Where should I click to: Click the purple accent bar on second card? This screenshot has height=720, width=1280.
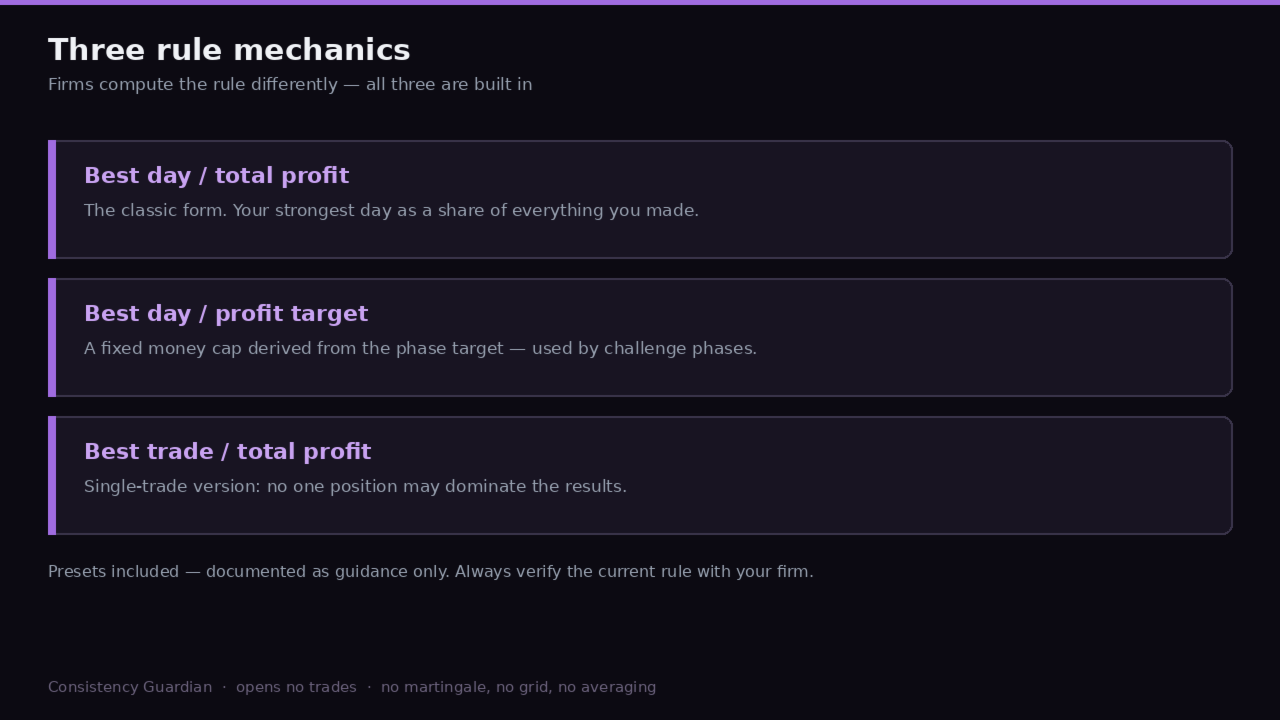[52, 338]
